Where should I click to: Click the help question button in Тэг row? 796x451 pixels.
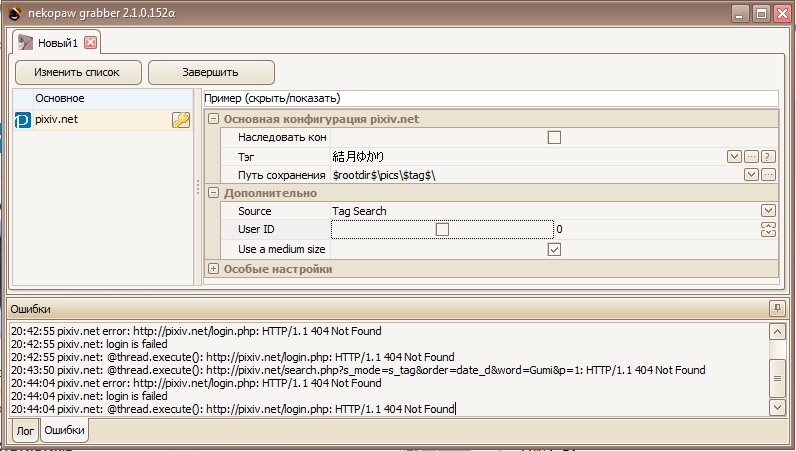(x=768, y=156)
